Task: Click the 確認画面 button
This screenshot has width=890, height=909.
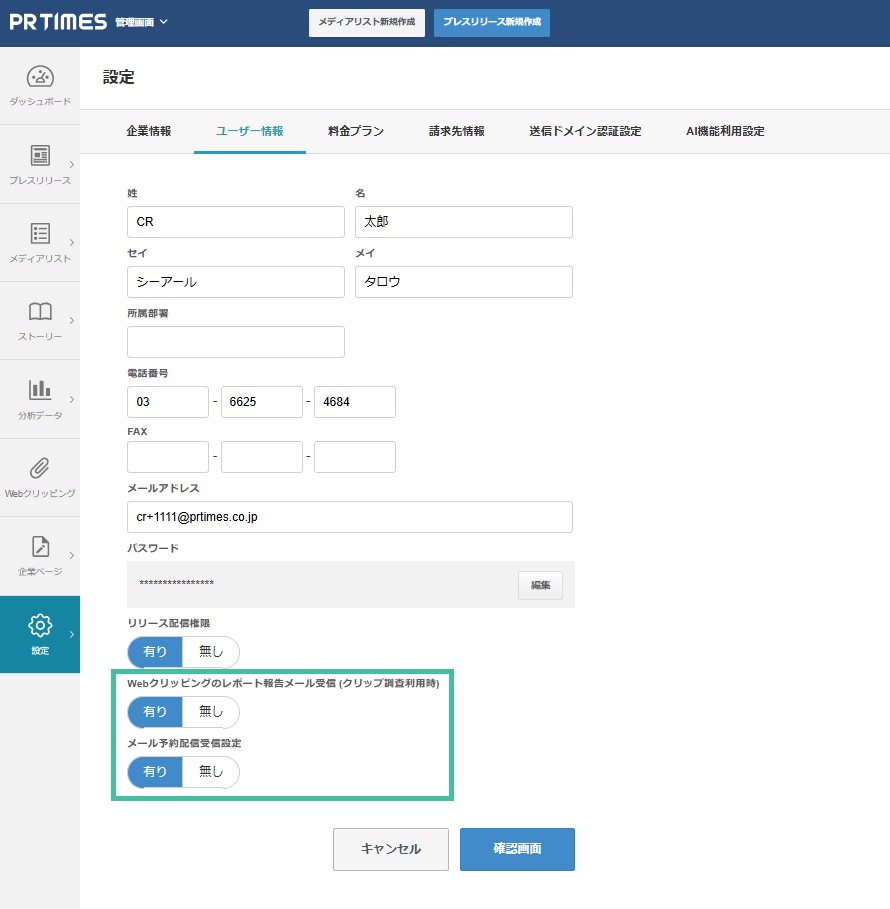Action: (x=517, y=849)
